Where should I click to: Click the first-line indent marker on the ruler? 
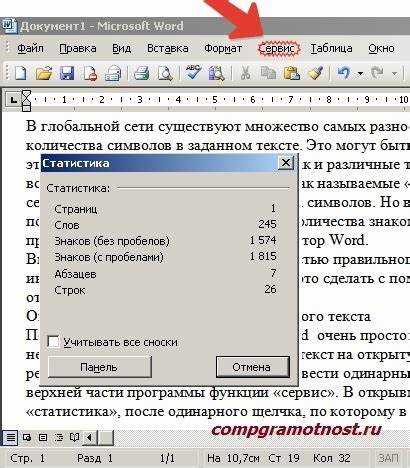26,94
